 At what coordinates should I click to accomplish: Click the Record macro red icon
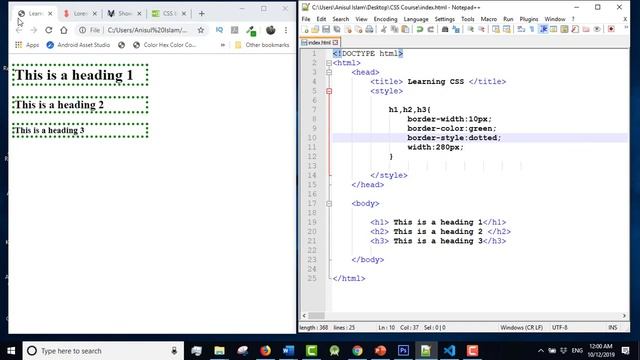coord(611,29)
